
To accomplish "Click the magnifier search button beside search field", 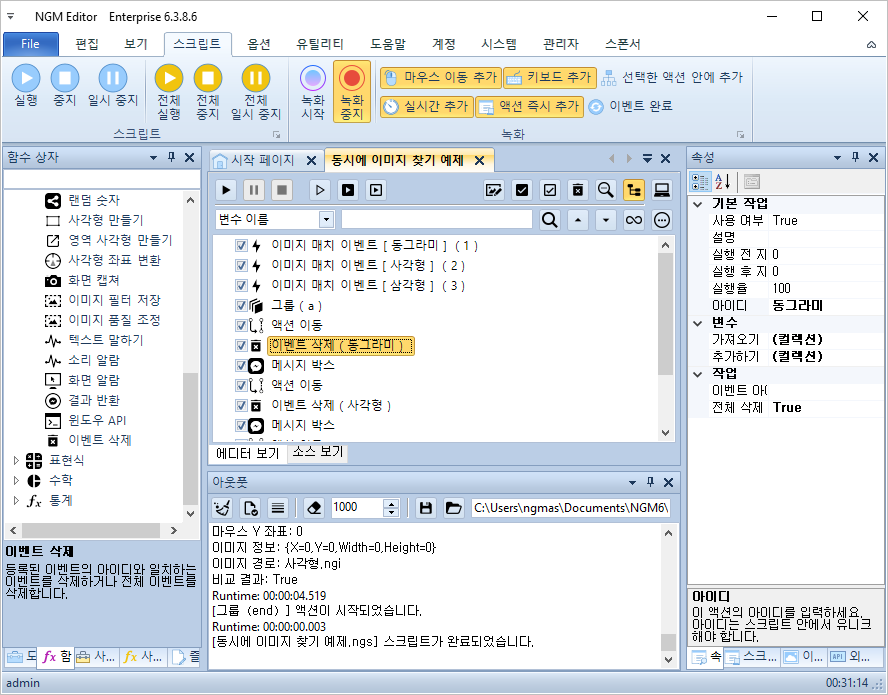I will click(549, 220).
